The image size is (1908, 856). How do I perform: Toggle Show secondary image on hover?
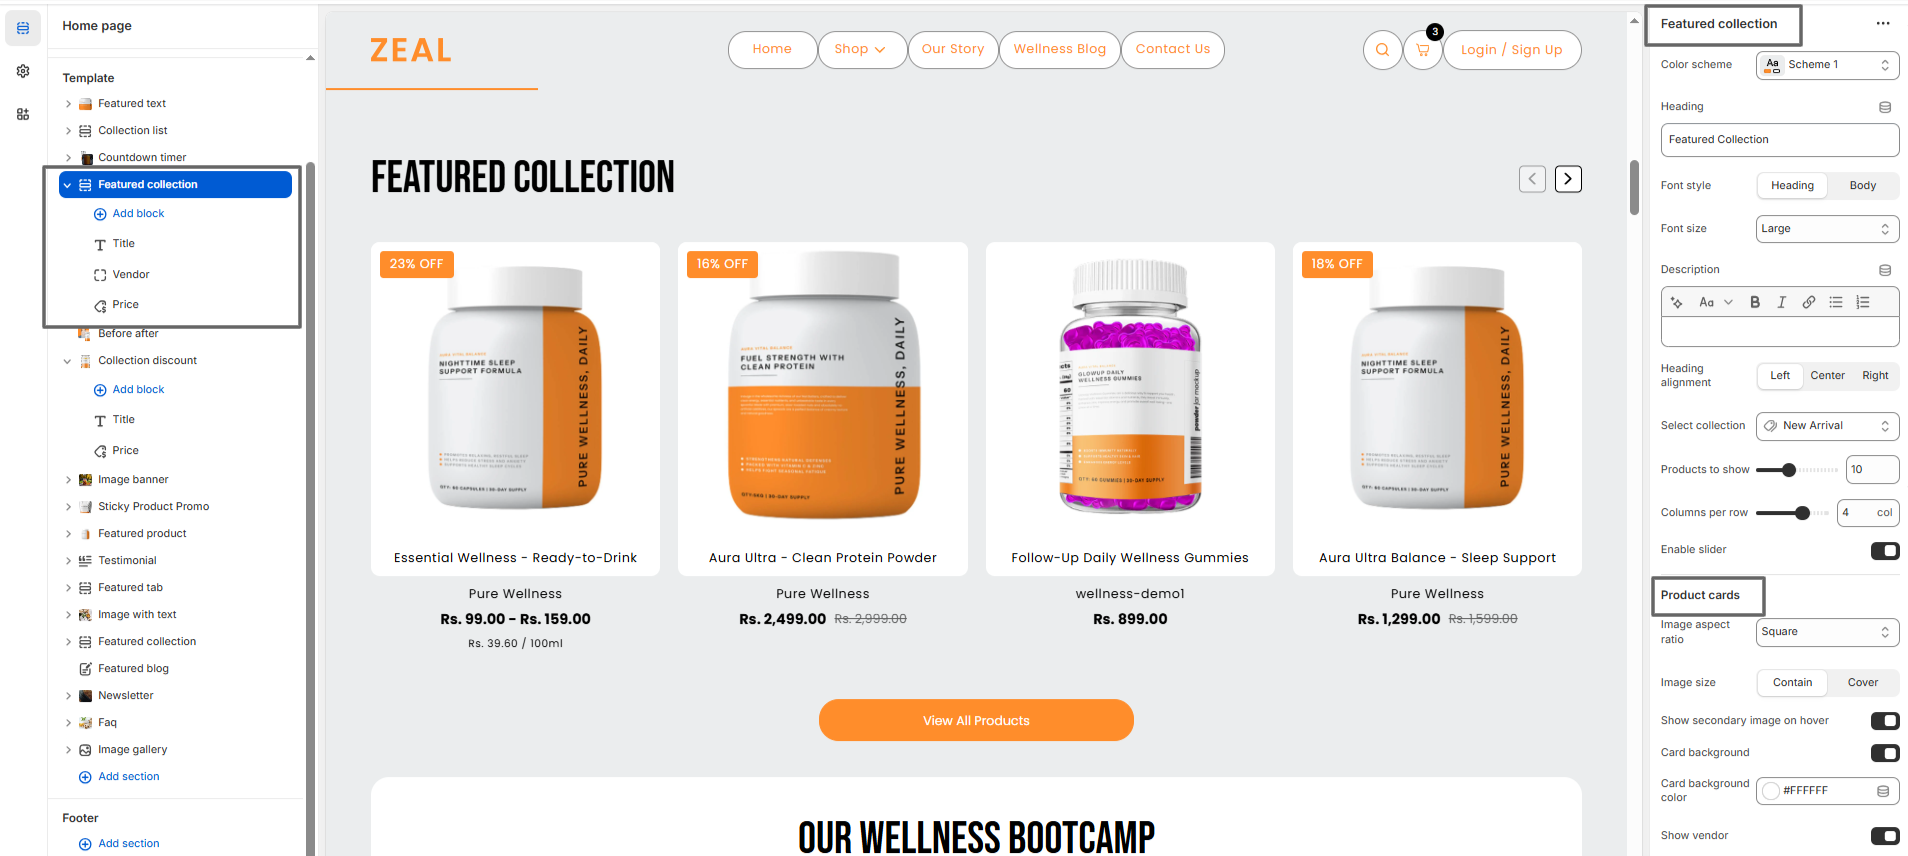(x=1884, y=721)
